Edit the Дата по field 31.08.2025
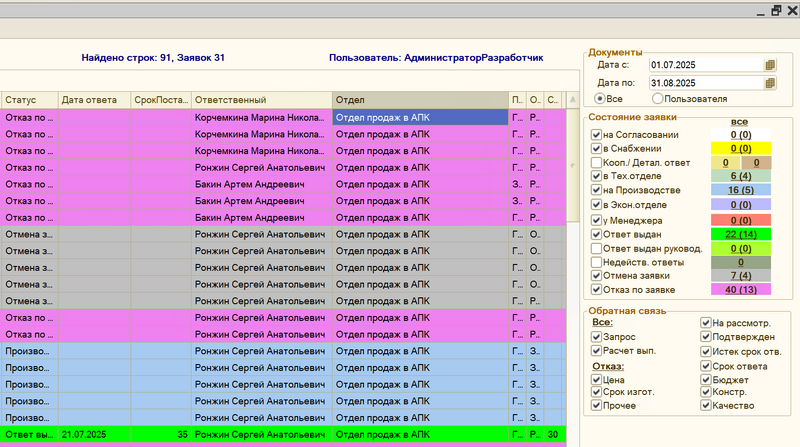The height and width of the screenshot is (447, 800). click(706, 83)
